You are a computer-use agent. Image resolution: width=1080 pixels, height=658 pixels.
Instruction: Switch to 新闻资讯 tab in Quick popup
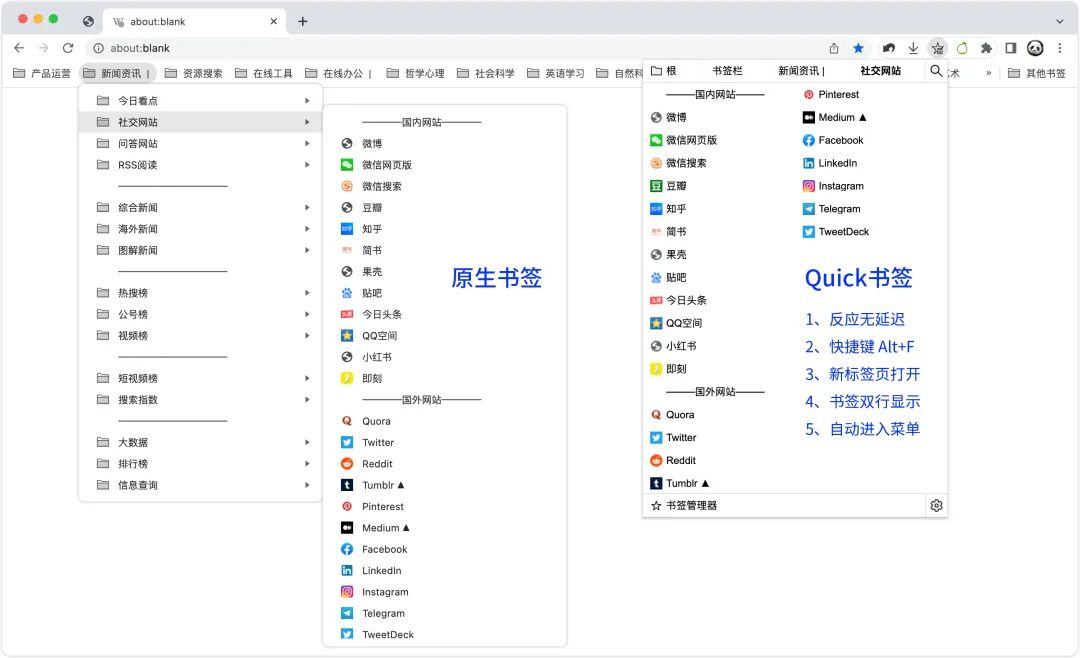coord(801,70)
